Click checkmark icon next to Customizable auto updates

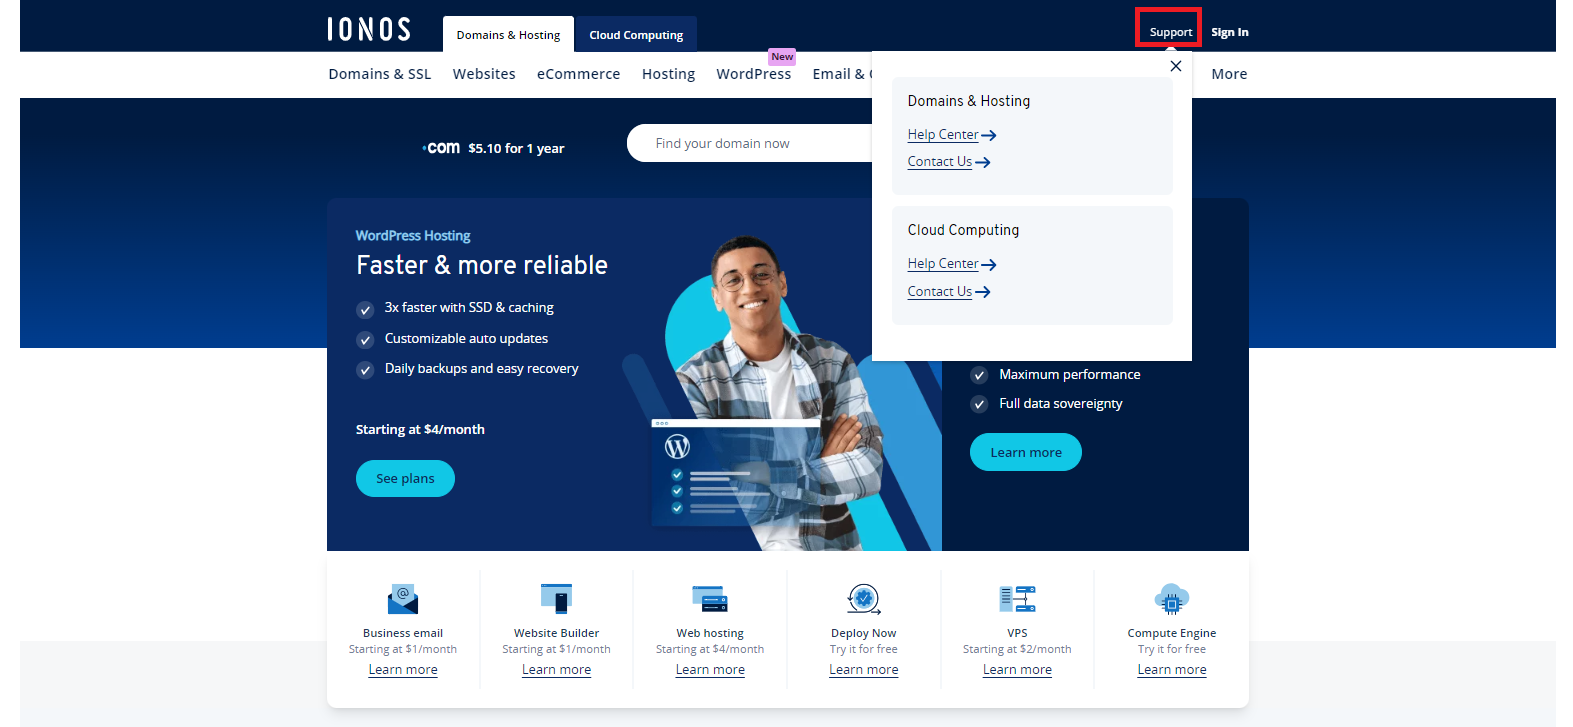[x=365, y=340]
